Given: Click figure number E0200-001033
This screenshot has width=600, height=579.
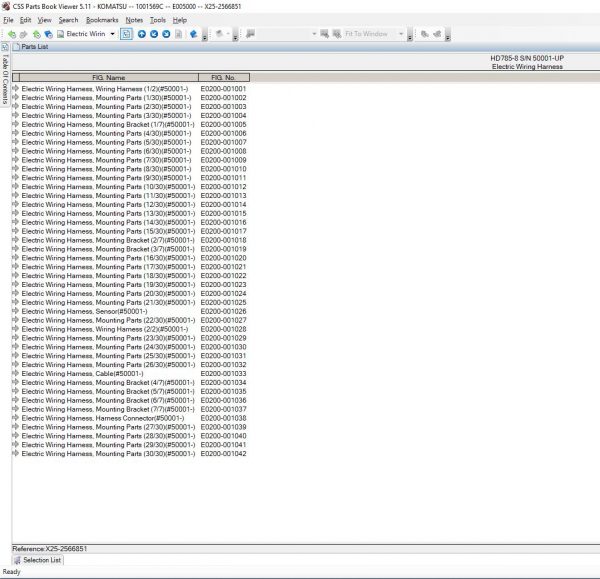Looking at the screenshot, I should pyautogui.click(x=223, y=373).
